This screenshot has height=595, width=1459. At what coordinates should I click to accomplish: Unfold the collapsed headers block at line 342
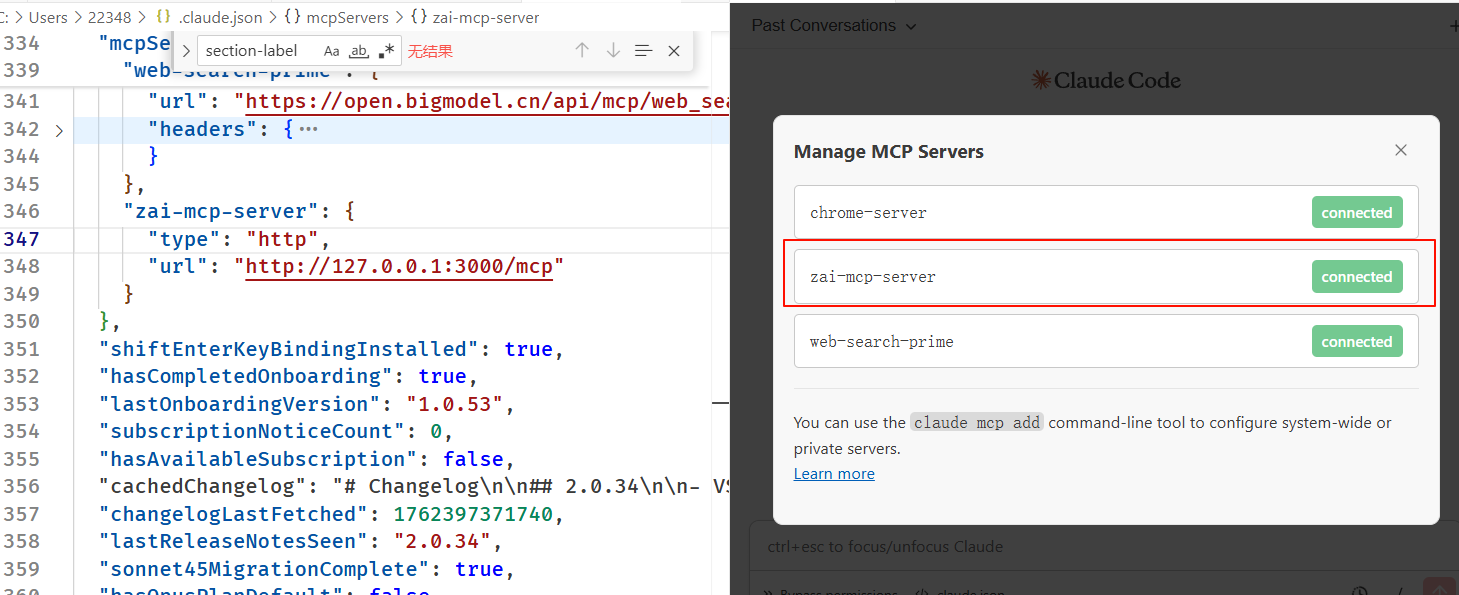[59, 130]
